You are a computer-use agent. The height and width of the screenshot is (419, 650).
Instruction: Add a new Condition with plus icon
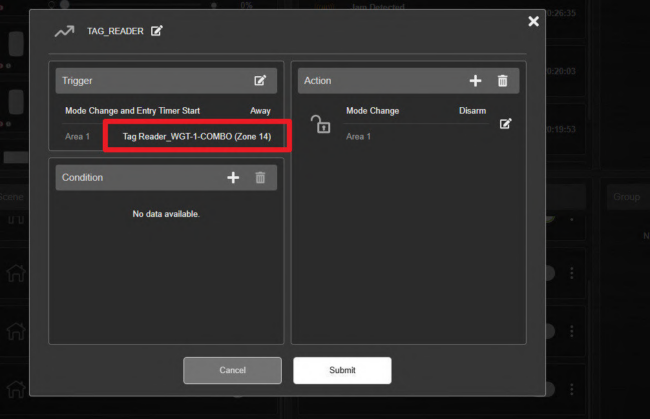(x=233, y=177)
